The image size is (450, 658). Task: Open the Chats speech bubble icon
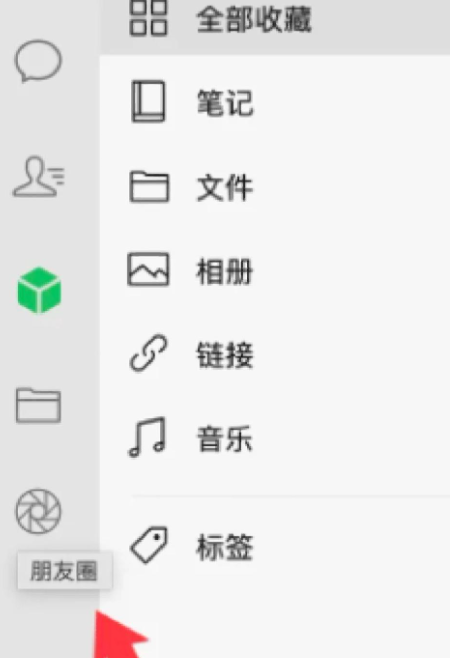38,61
